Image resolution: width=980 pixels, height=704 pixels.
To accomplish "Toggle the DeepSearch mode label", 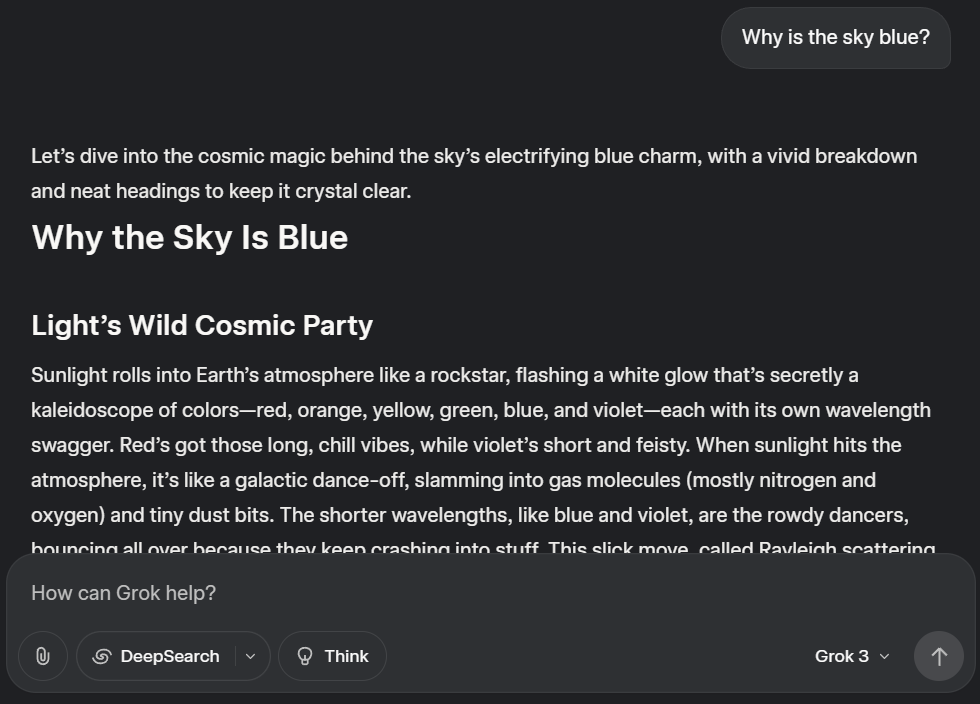I will (x=169, y=656).
